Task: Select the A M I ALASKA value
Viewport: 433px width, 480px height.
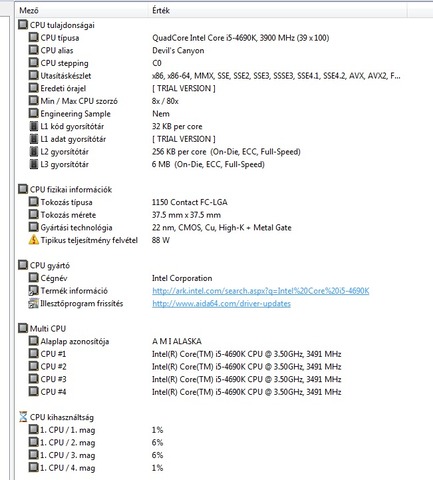Action: [x=177, y=341]
